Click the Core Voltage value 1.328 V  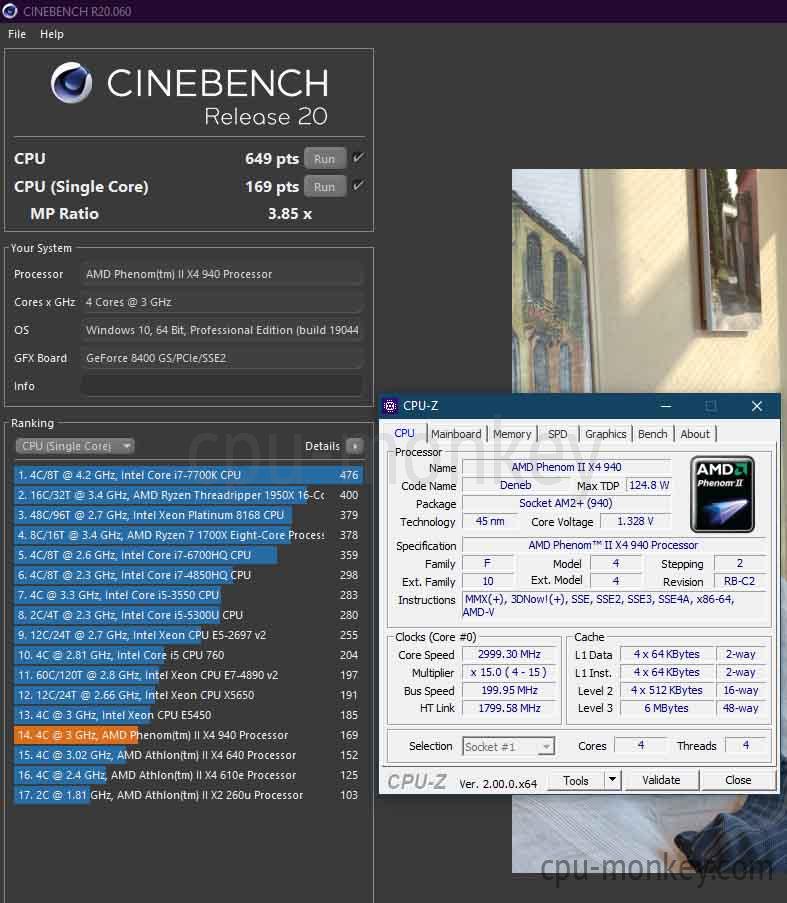click(x=636, y=521)
